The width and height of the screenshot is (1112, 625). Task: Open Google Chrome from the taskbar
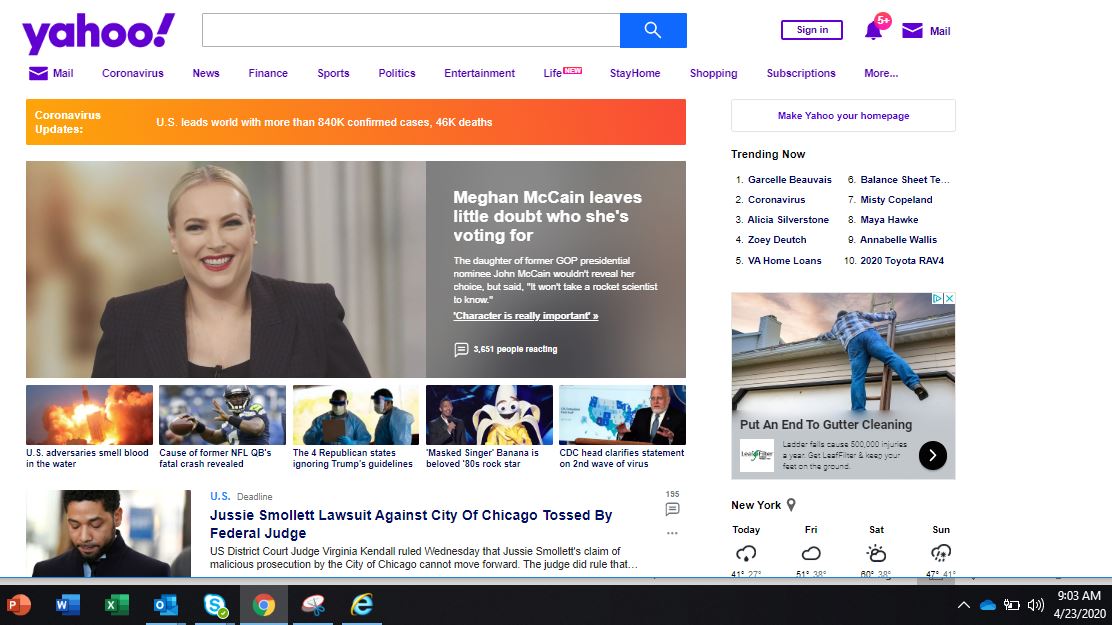click(264, 605)
